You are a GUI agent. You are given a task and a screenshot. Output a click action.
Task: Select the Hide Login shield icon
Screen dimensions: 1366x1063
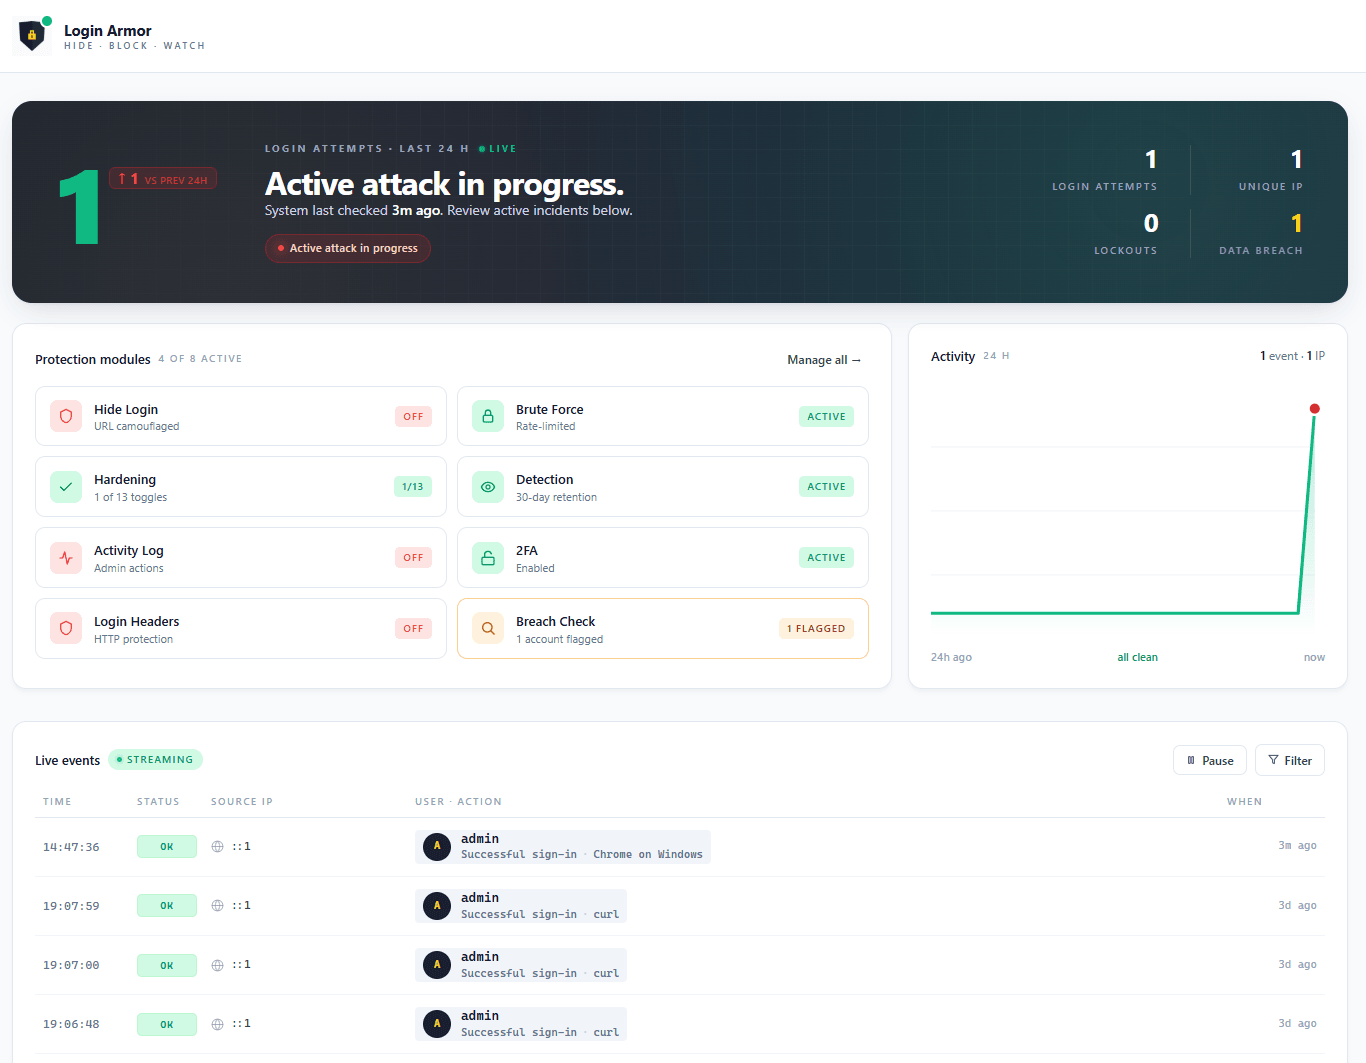pos(65,416)
